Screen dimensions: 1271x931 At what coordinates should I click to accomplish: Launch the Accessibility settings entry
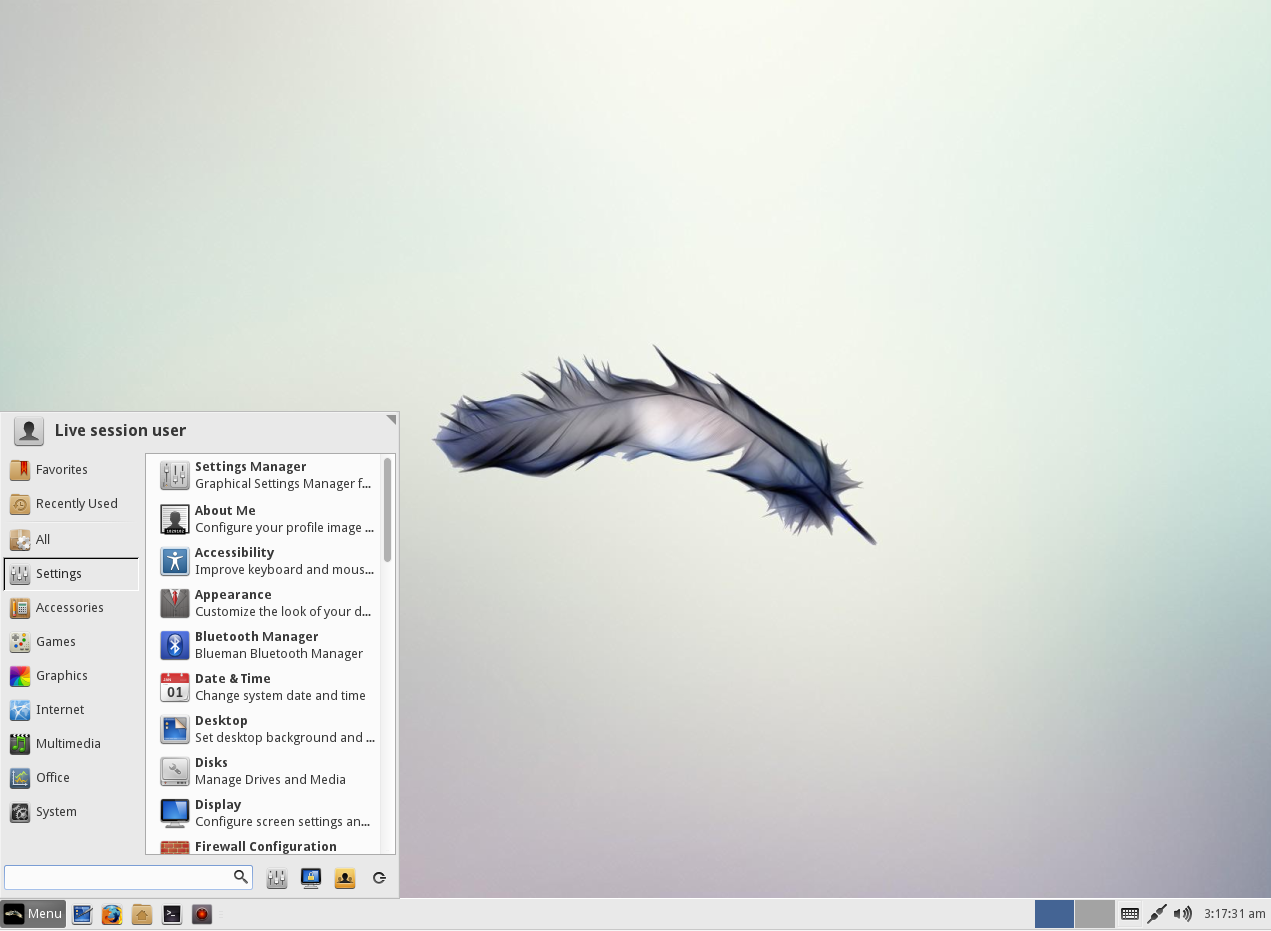267,561
